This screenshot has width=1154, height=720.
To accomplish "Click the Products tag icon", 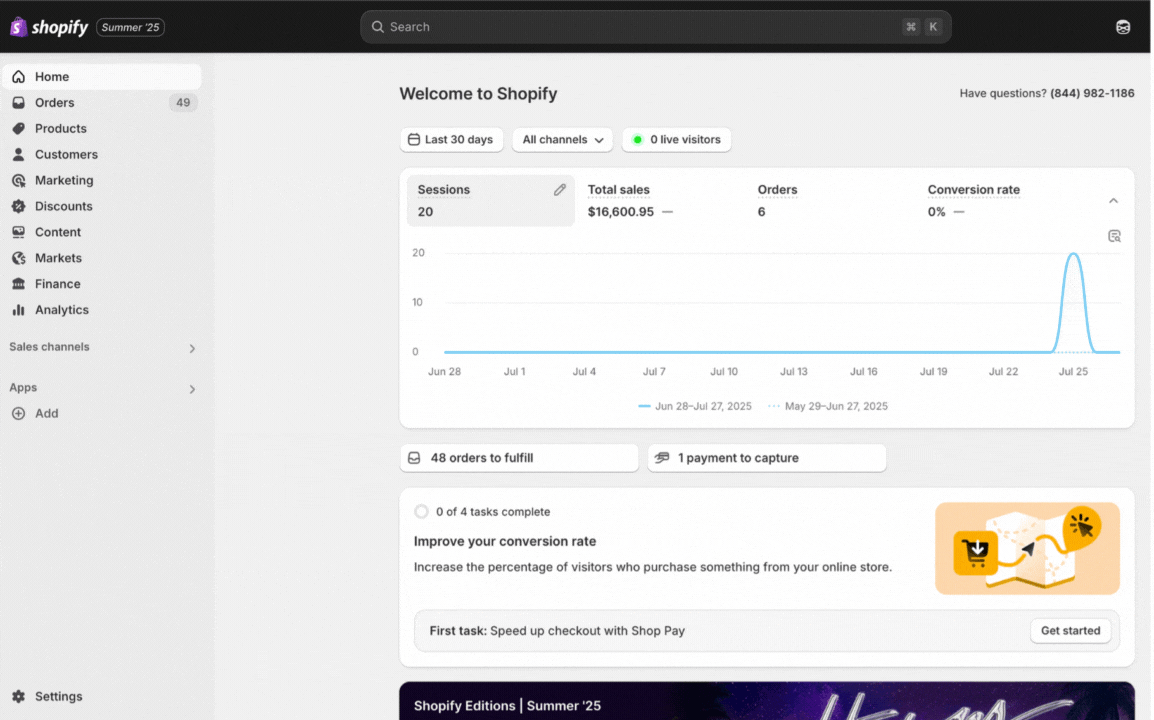I will point(18,128).
